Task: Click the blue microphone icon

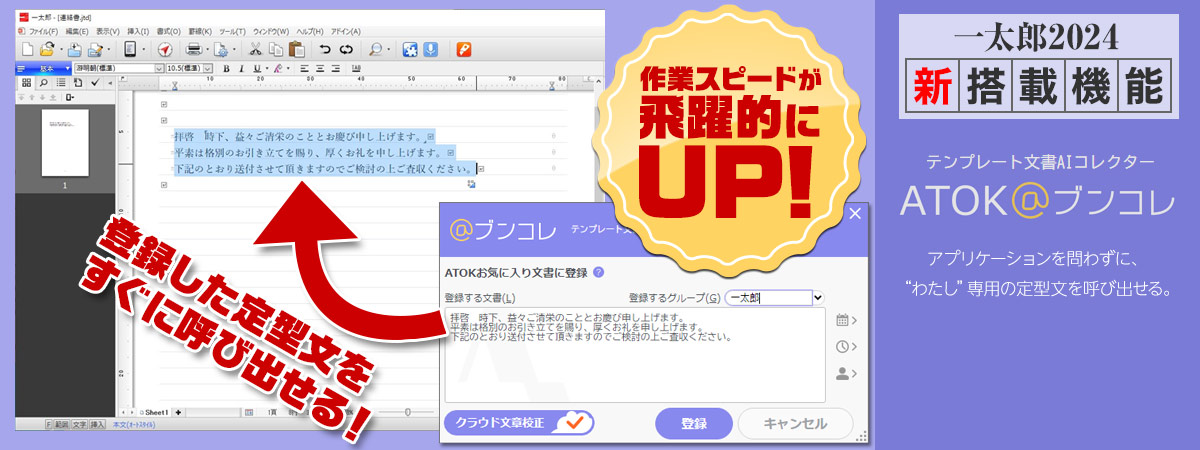Action: pyautogui.click(x=430, y=48)
